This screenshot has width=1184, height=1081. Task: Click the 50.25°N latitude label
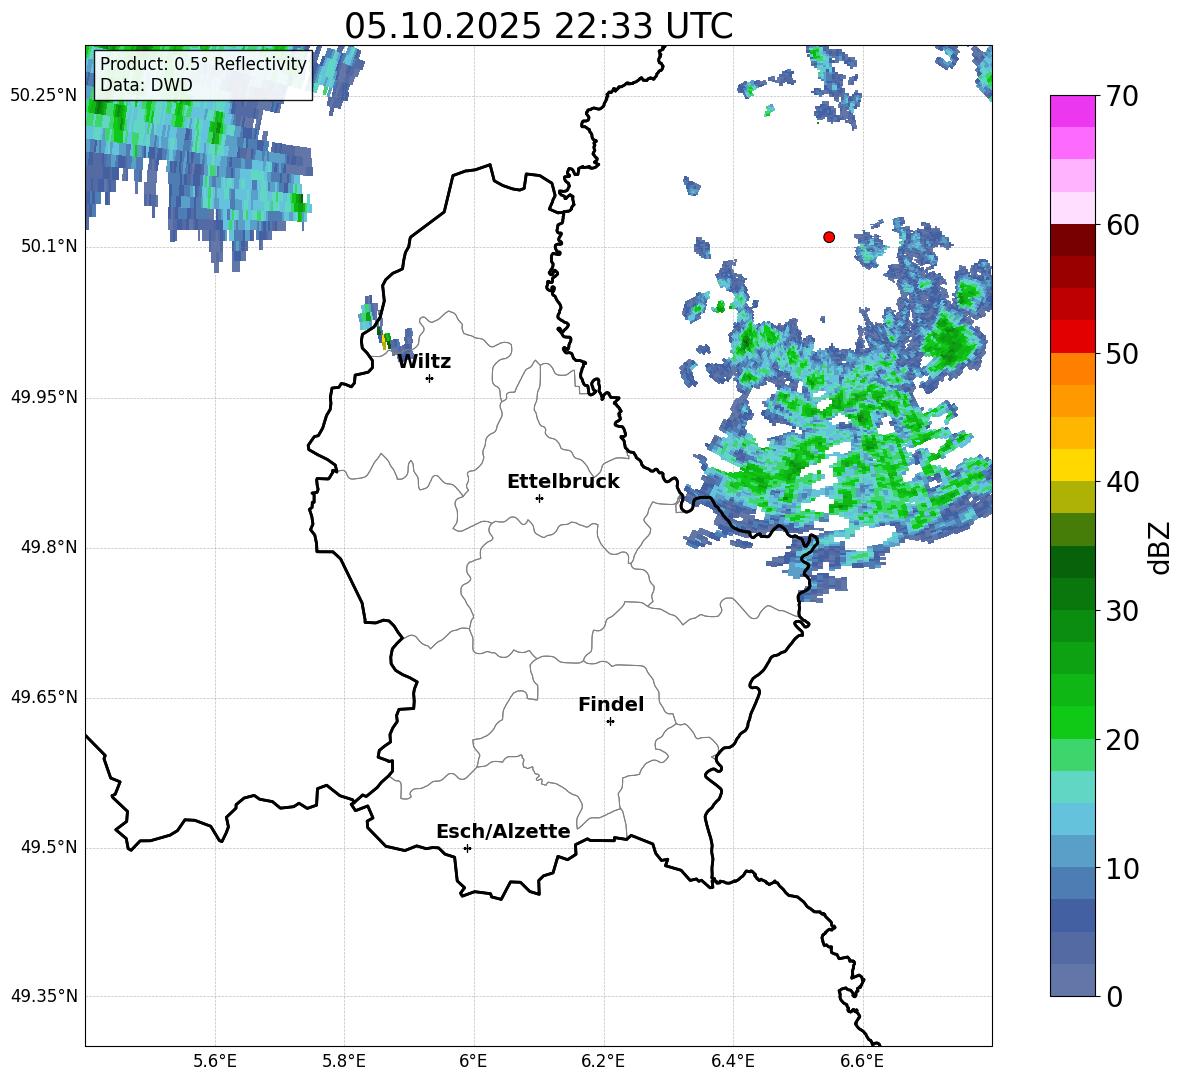click(x=44, y=97)
